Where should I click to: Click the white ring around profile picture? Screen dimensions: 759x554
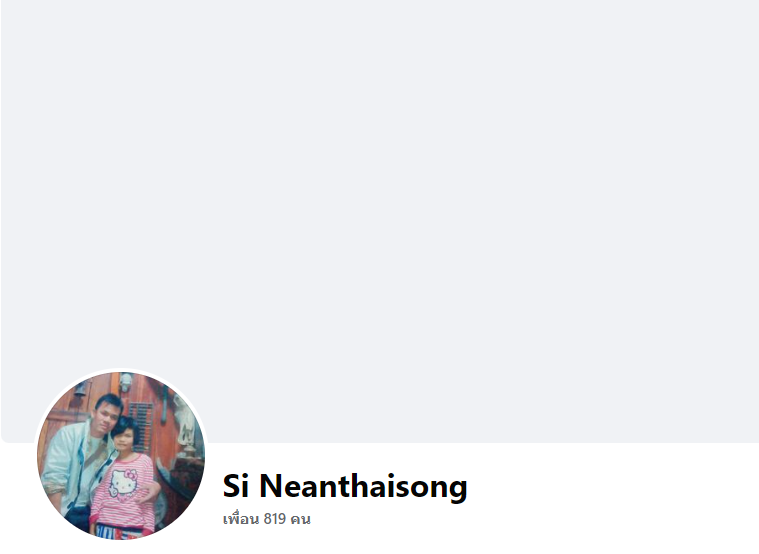tap(121, 370)
